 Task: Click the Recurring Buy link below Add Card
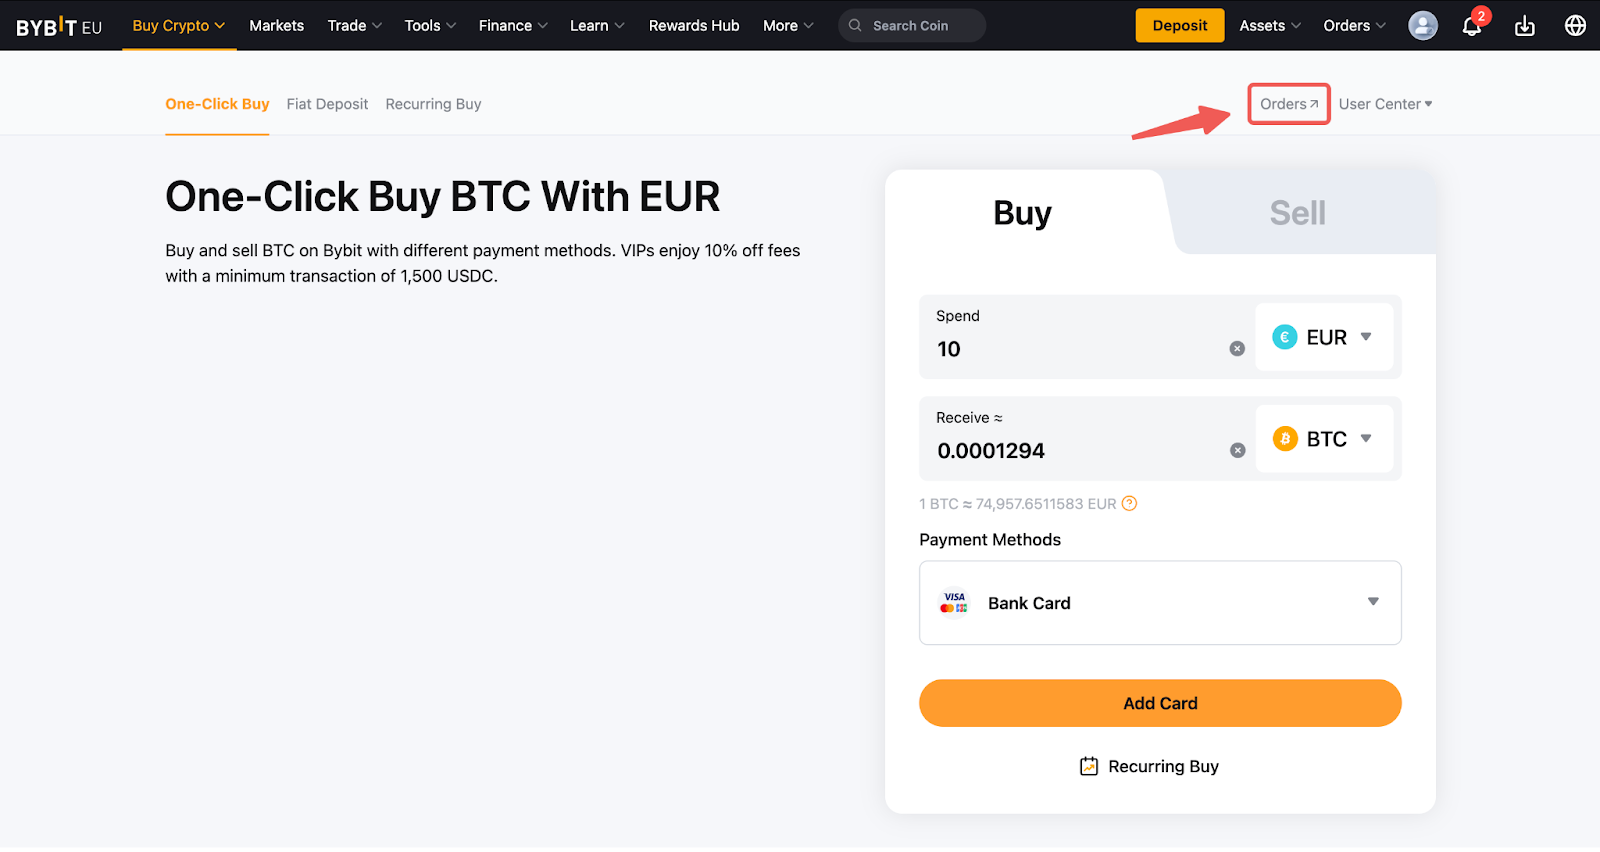(x=1149, y=767)
